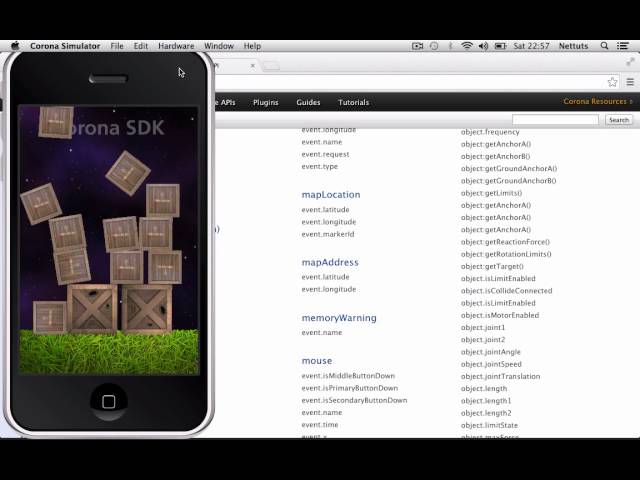Screen dimensions: 640x480
Task: Click the volume speaker icon
Action: tap(483, 46)
